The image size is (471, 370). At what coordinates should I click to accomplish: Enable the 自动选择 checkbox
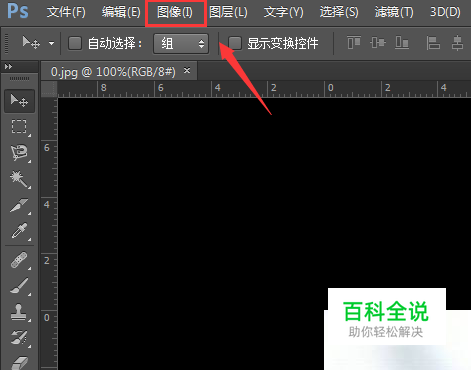75,43
